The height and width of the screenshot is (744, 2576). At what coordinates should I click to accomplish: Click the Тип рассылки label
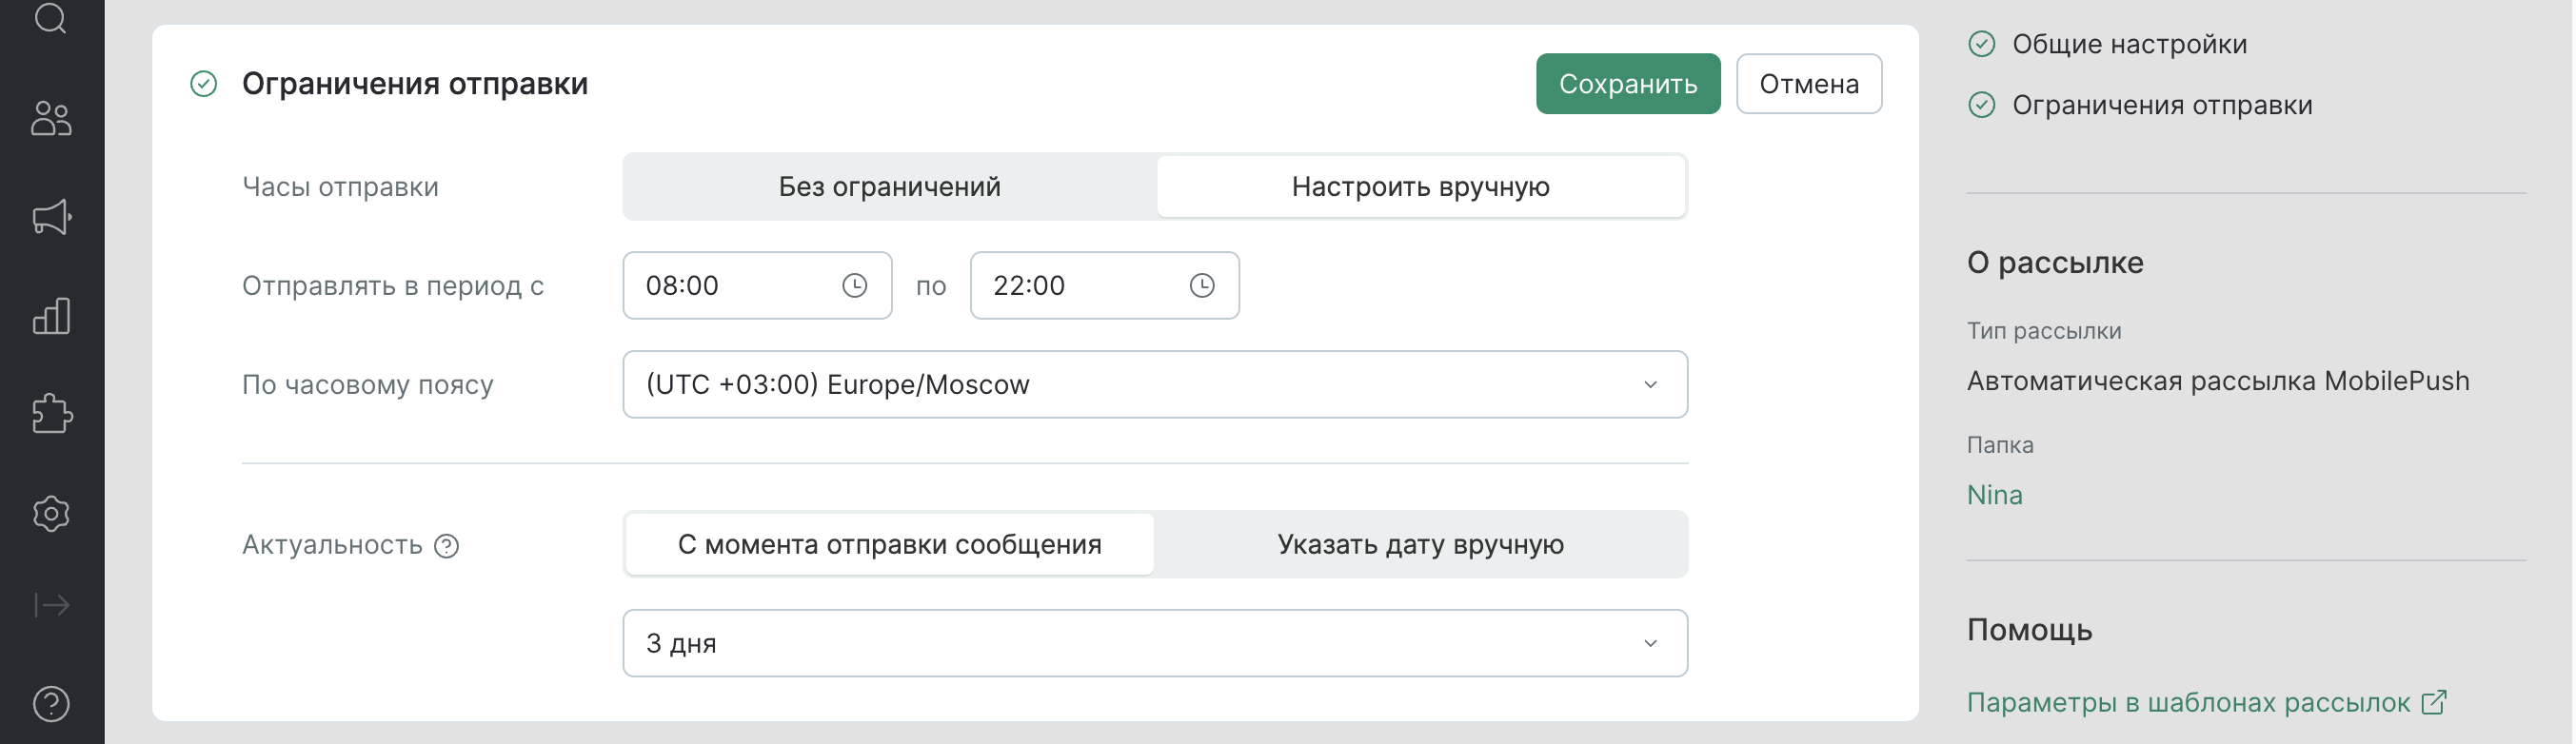pos(2044,331)
